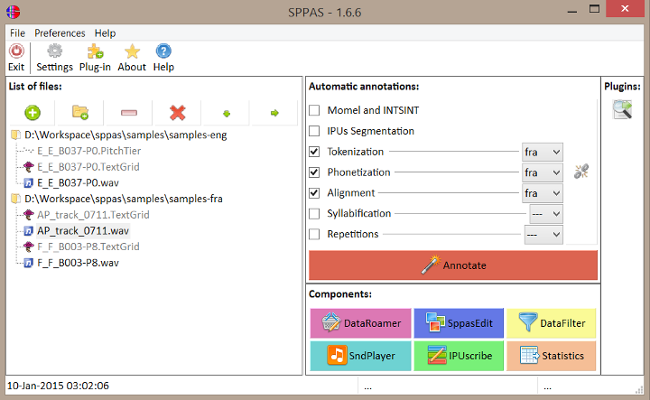The width and height of the screenshot is (650, 400).
Task: Check the IPUs Segmentation checkbox
Action: (x=315, y=131)
